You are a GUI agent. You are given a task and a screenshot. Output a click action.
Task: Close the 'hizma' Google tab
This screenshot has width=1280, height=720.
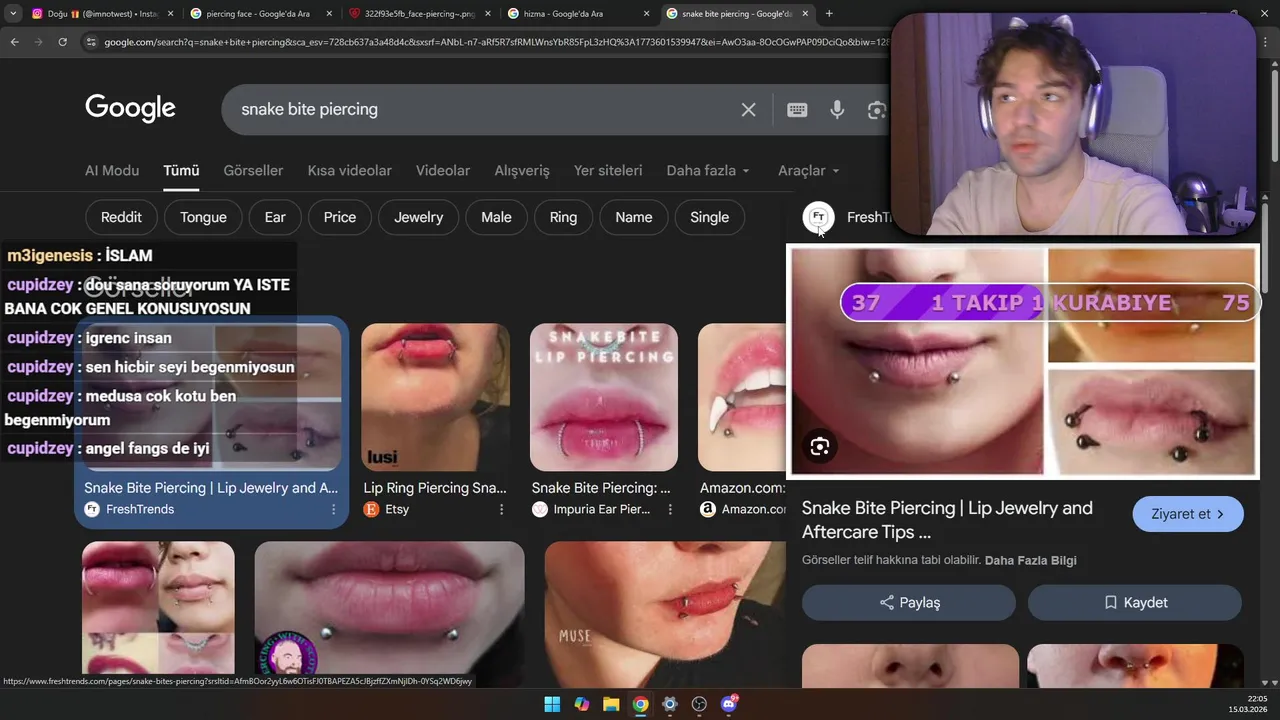point(647,14)
